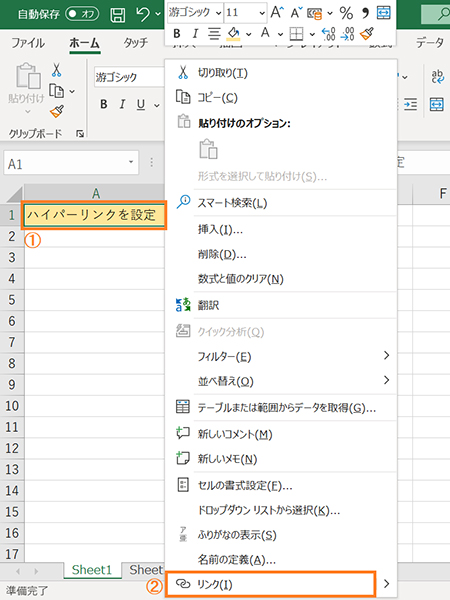Screen dimensions: 450x600
Task: Click the paste option clipboard icon
Action: click(x=209, y=149)
